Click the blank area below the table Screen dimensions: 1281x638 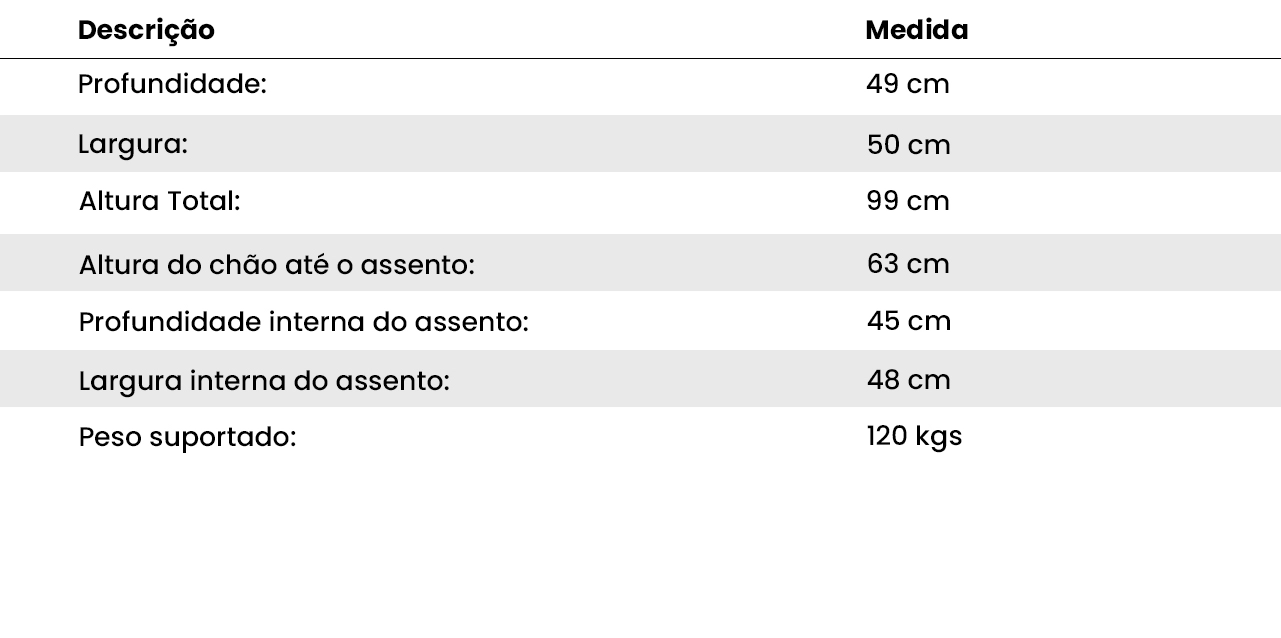click(x=640, y=550)
